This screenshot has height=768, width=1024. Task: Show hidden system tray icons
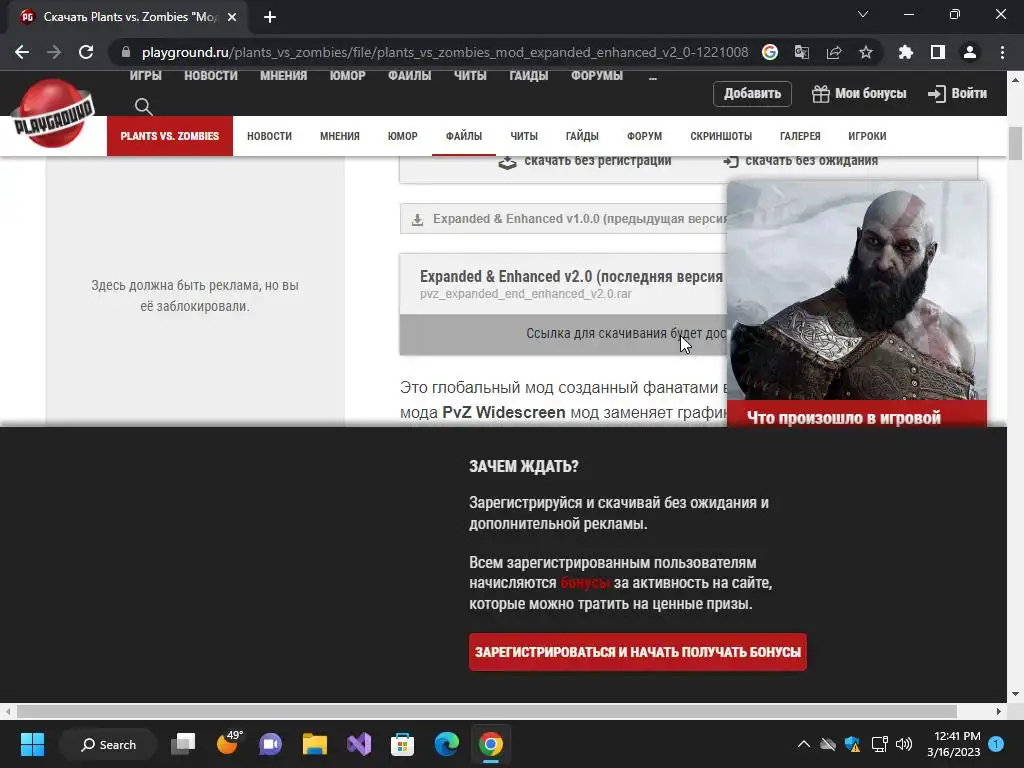tap(804, 744)
